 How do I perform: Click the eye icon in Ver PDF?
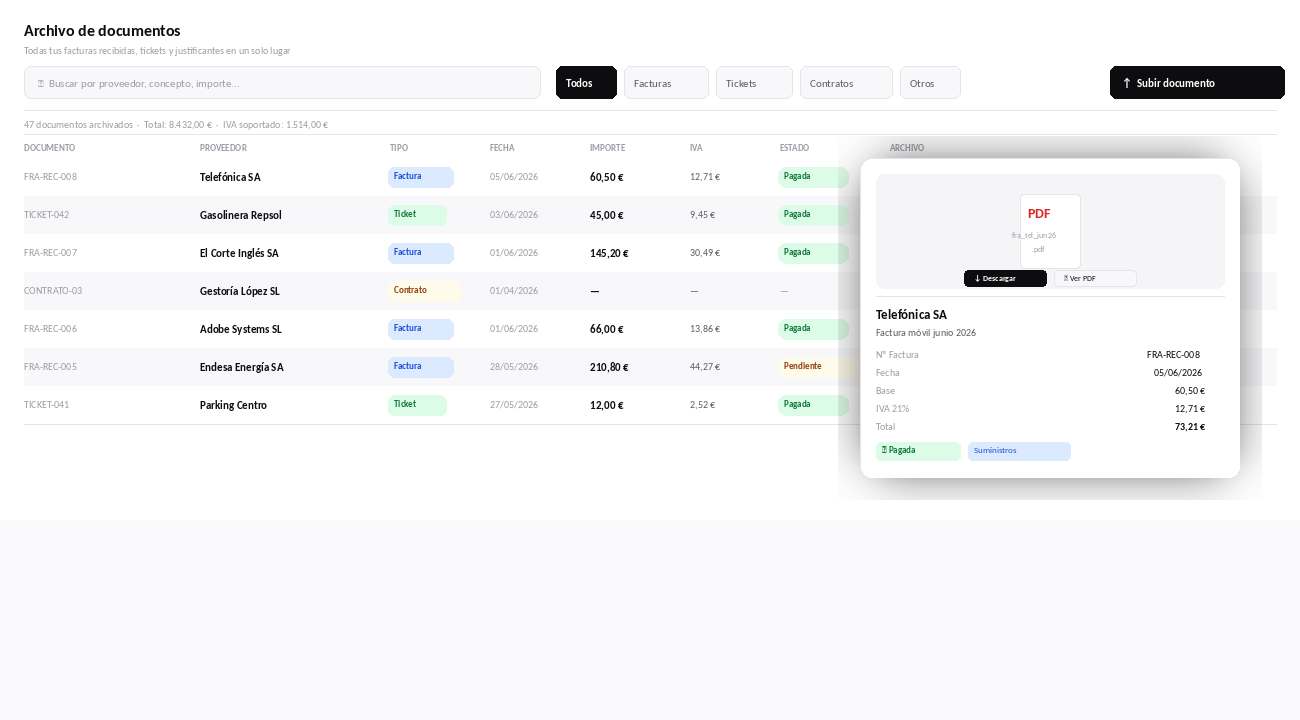click(x=1066, y=278)
